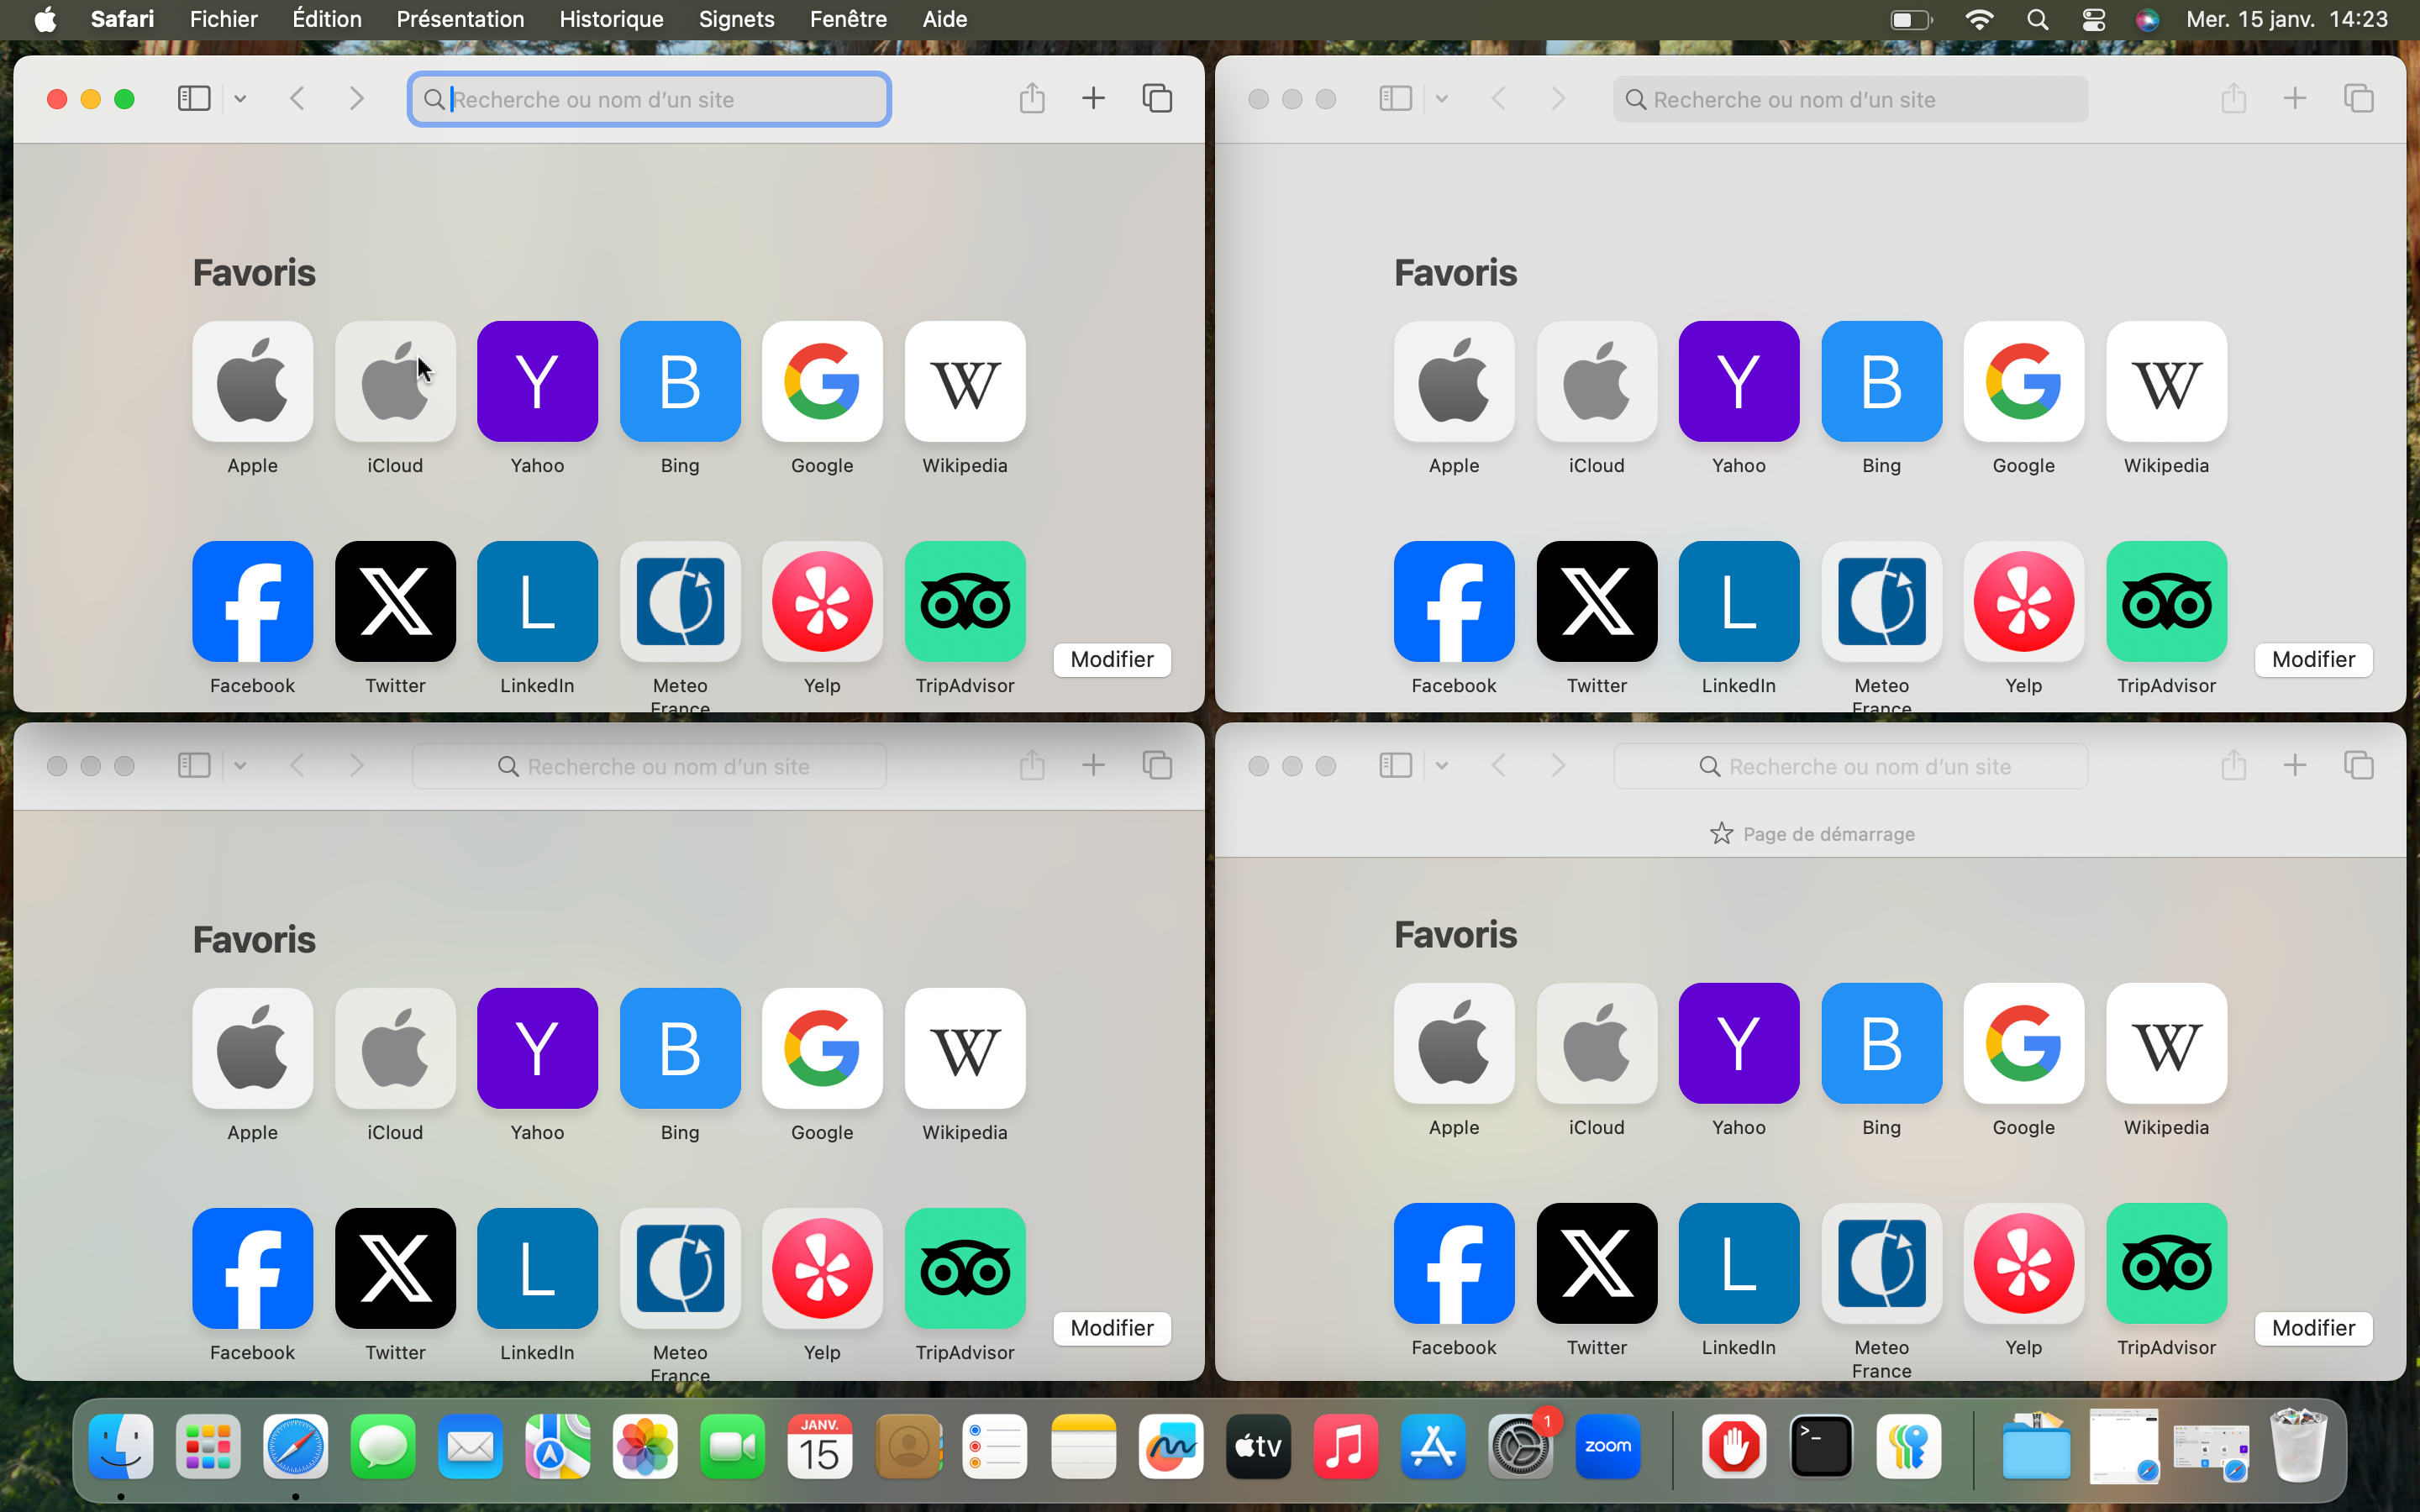Open the Présentation menu
2420x1512 pixels.
(x=460, y=19)
